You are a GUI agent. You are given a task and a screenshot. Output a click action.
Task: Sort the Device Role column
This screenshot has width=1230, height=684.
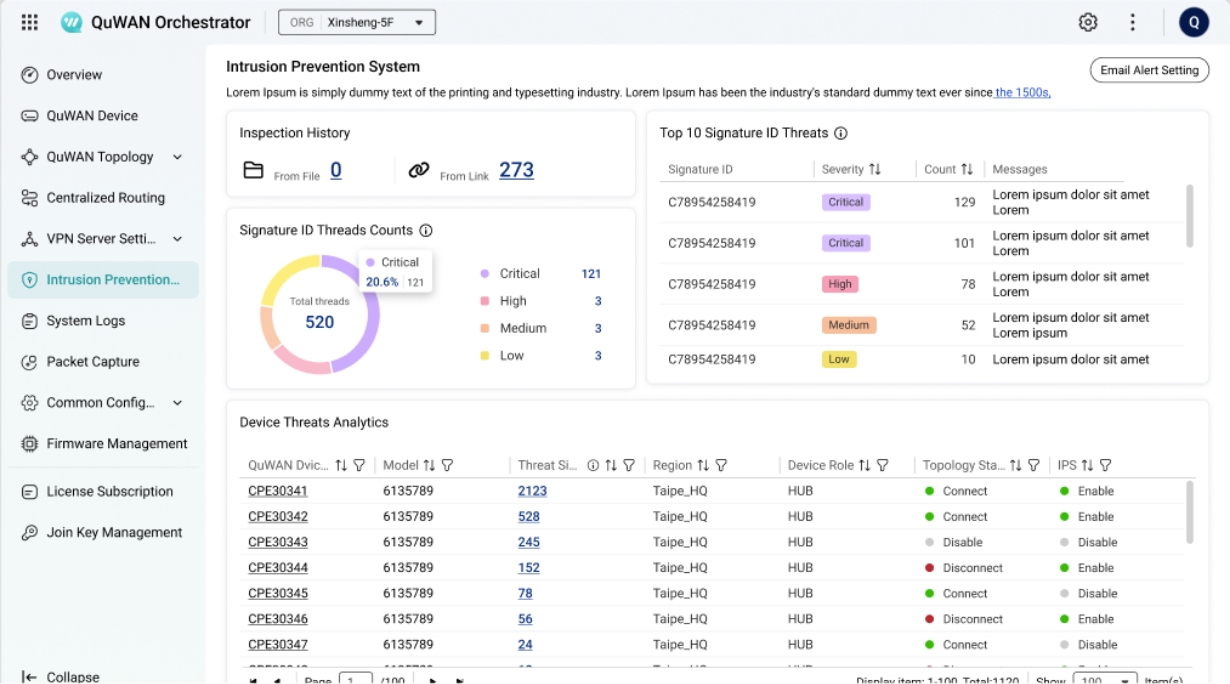864,465
